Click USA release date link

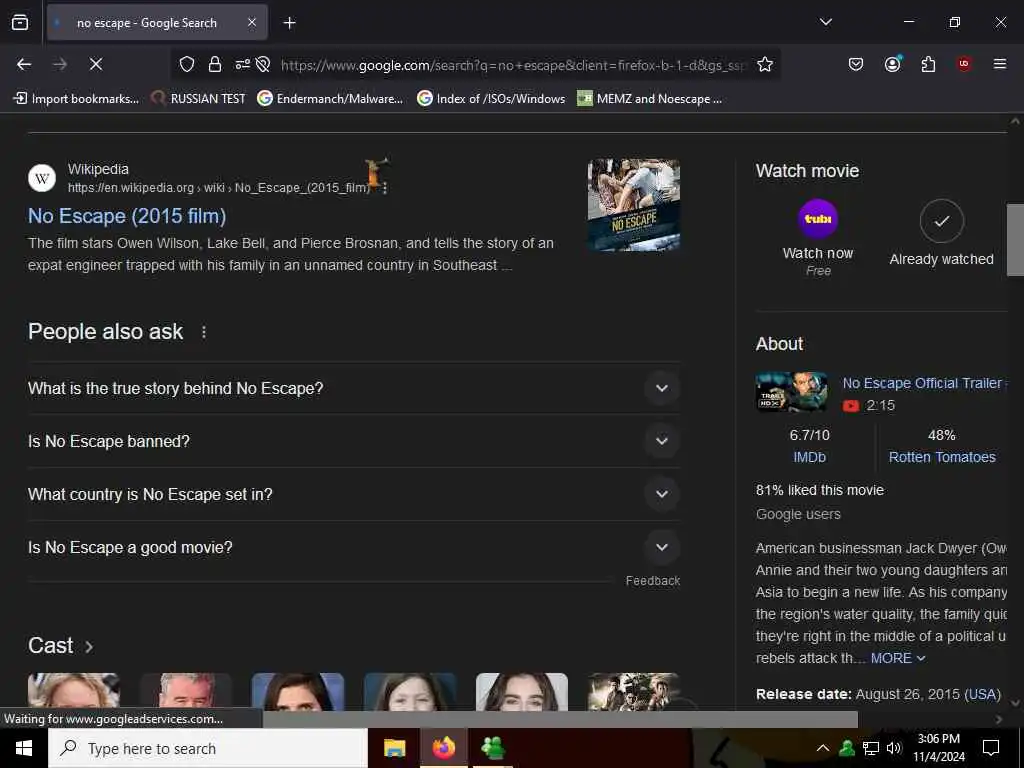[x=982, y=694]
